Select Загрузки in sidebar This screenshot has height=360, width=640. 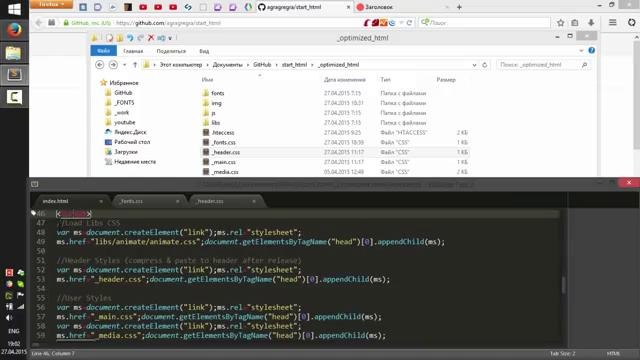(126, 151)
